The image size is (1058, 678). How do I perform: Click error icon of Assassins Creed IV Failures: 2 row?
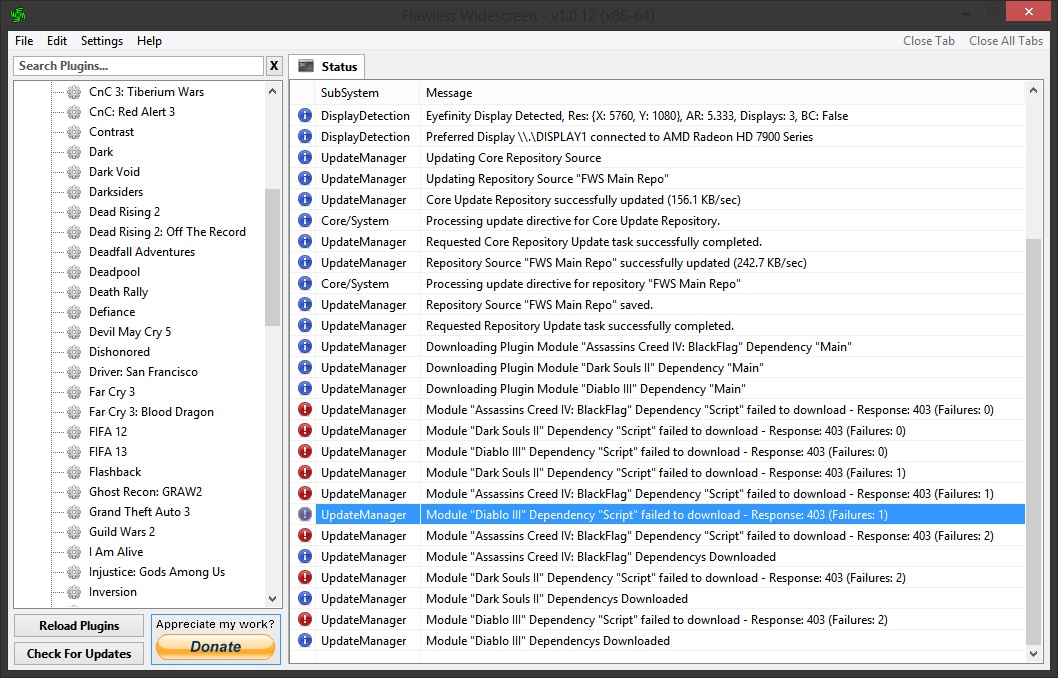[305, 535]
